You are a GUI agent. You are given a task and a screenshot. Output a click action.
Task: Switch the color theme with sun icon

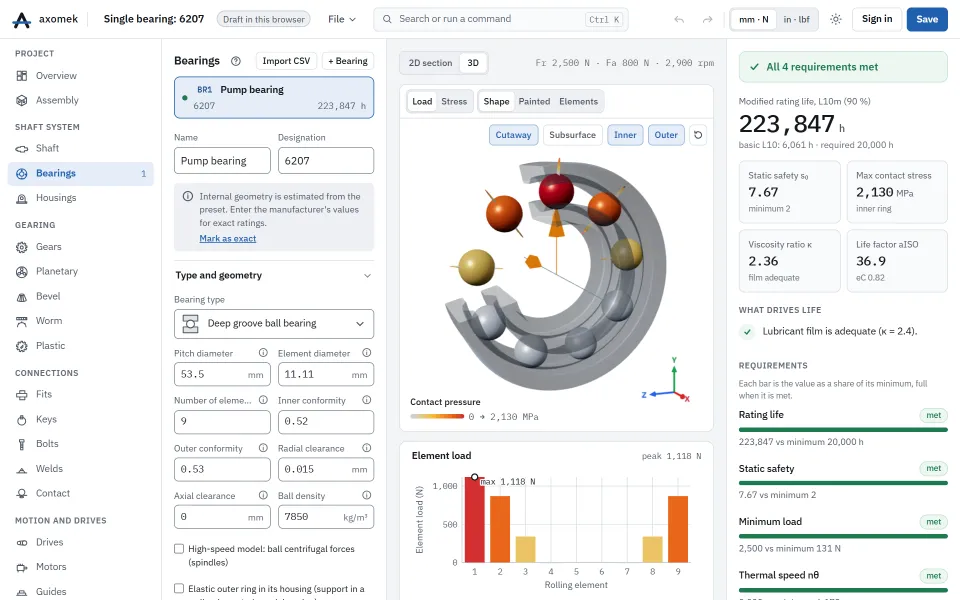(836, 20)
